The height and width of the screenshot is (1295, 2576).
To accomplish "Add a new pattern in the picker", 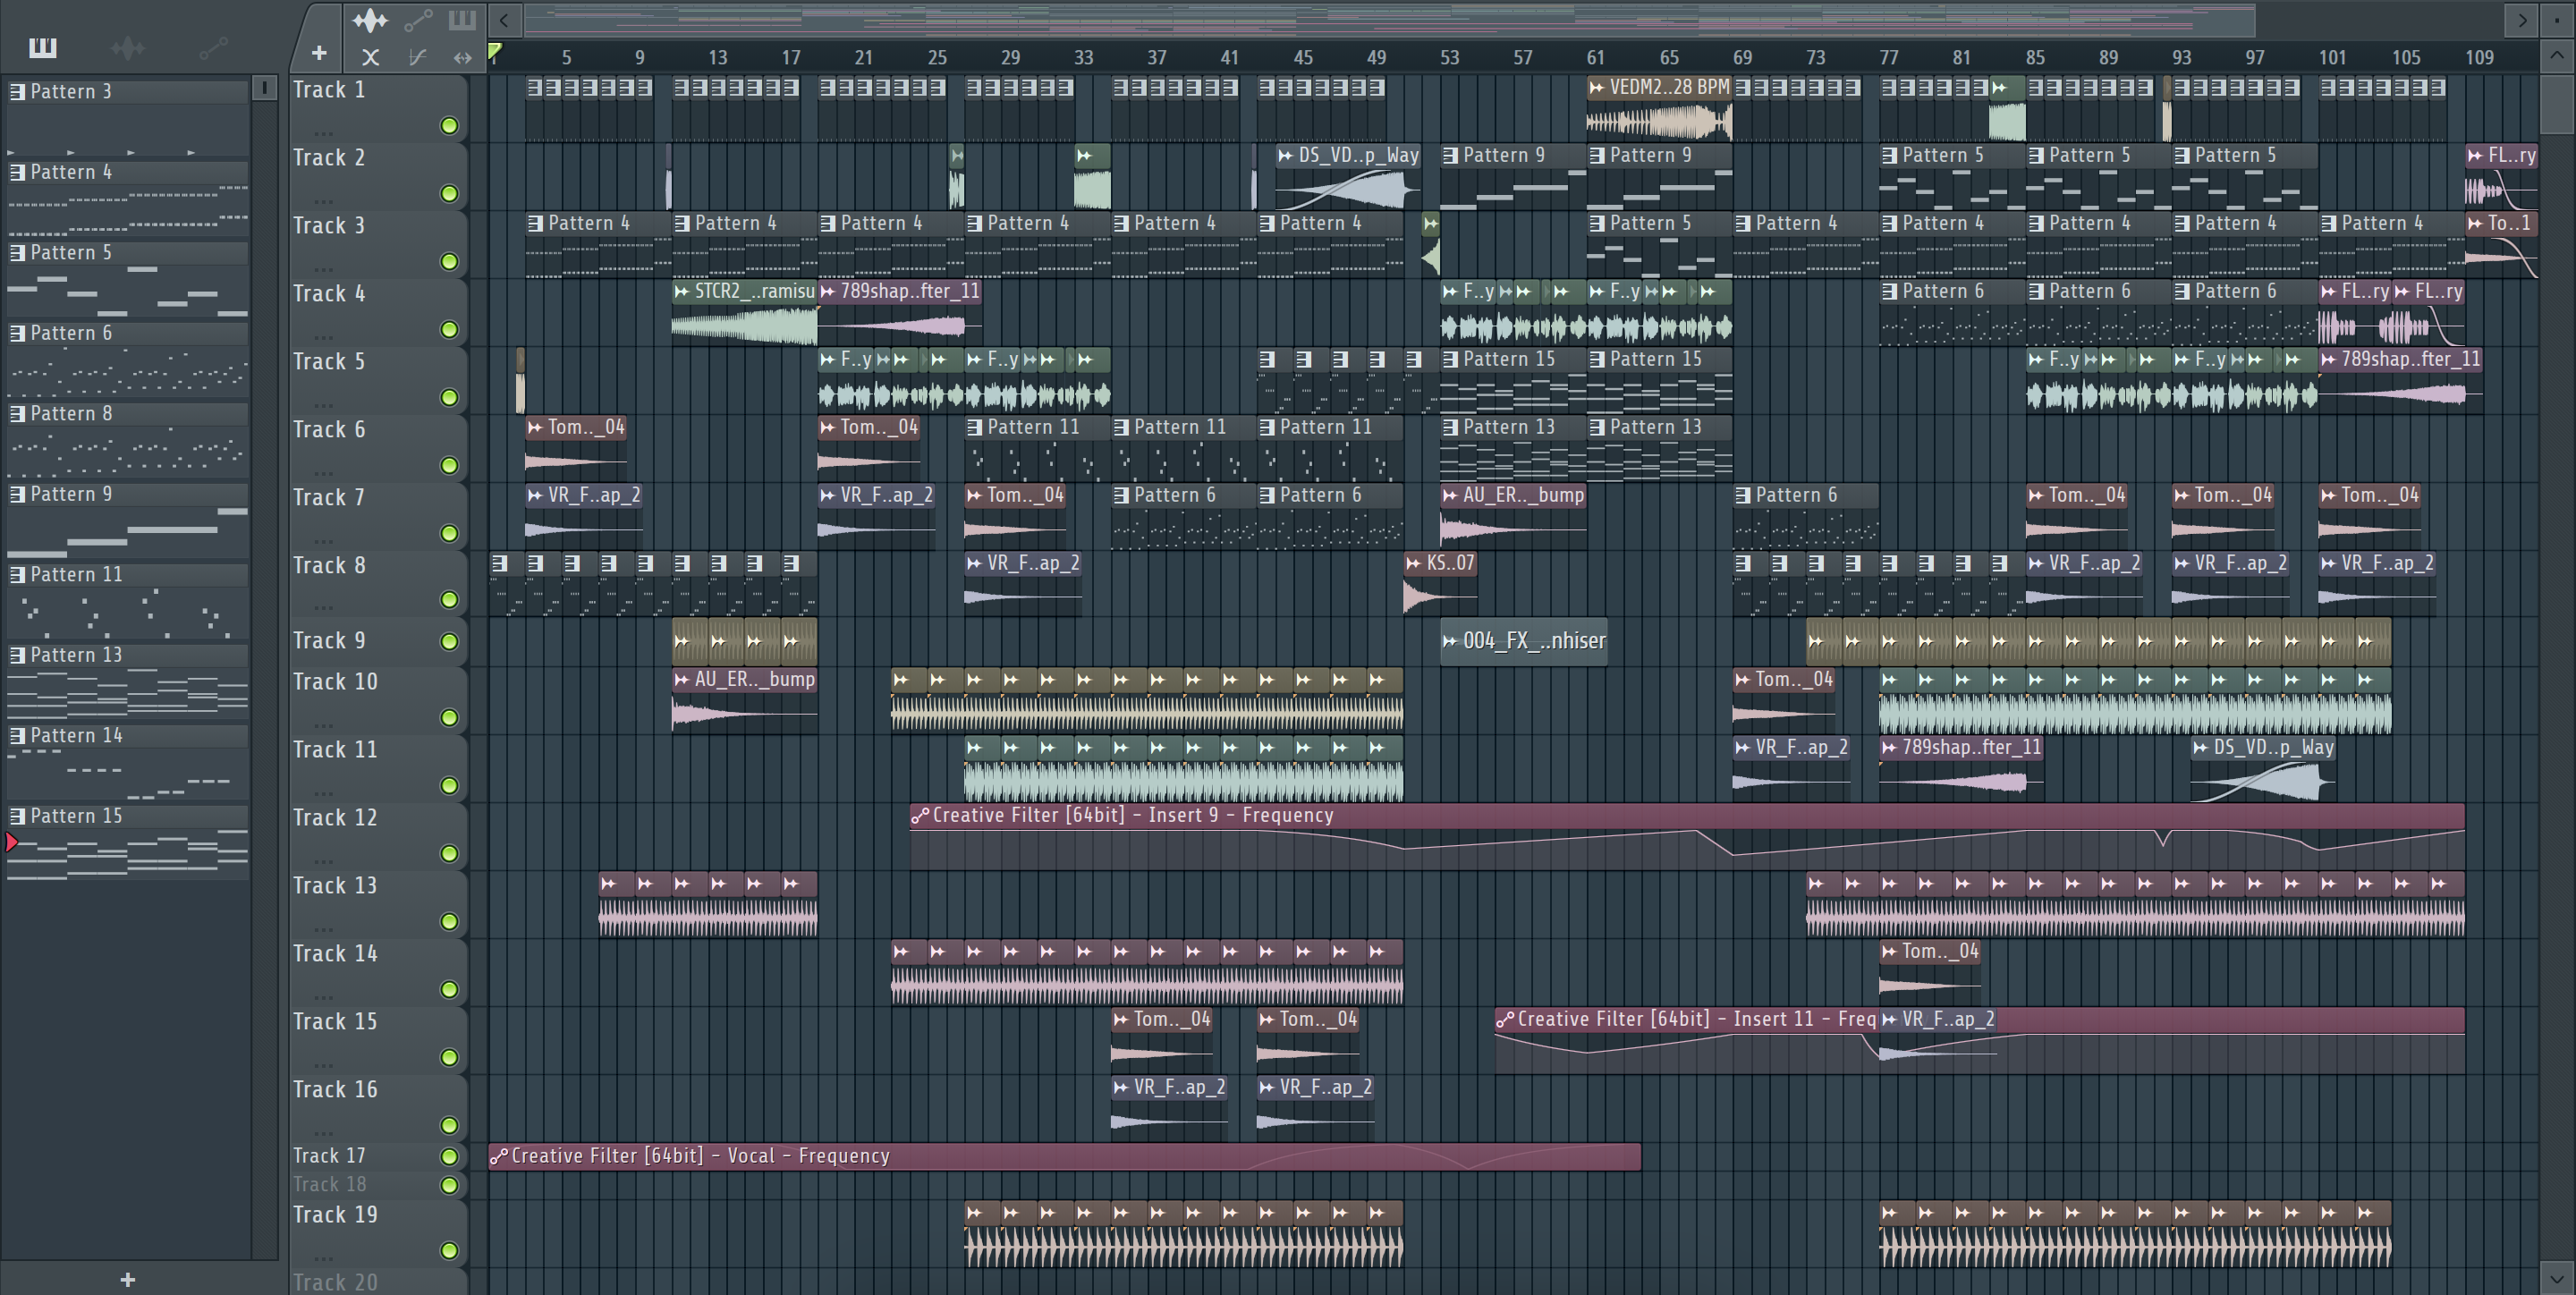I will click(127, 1279).
